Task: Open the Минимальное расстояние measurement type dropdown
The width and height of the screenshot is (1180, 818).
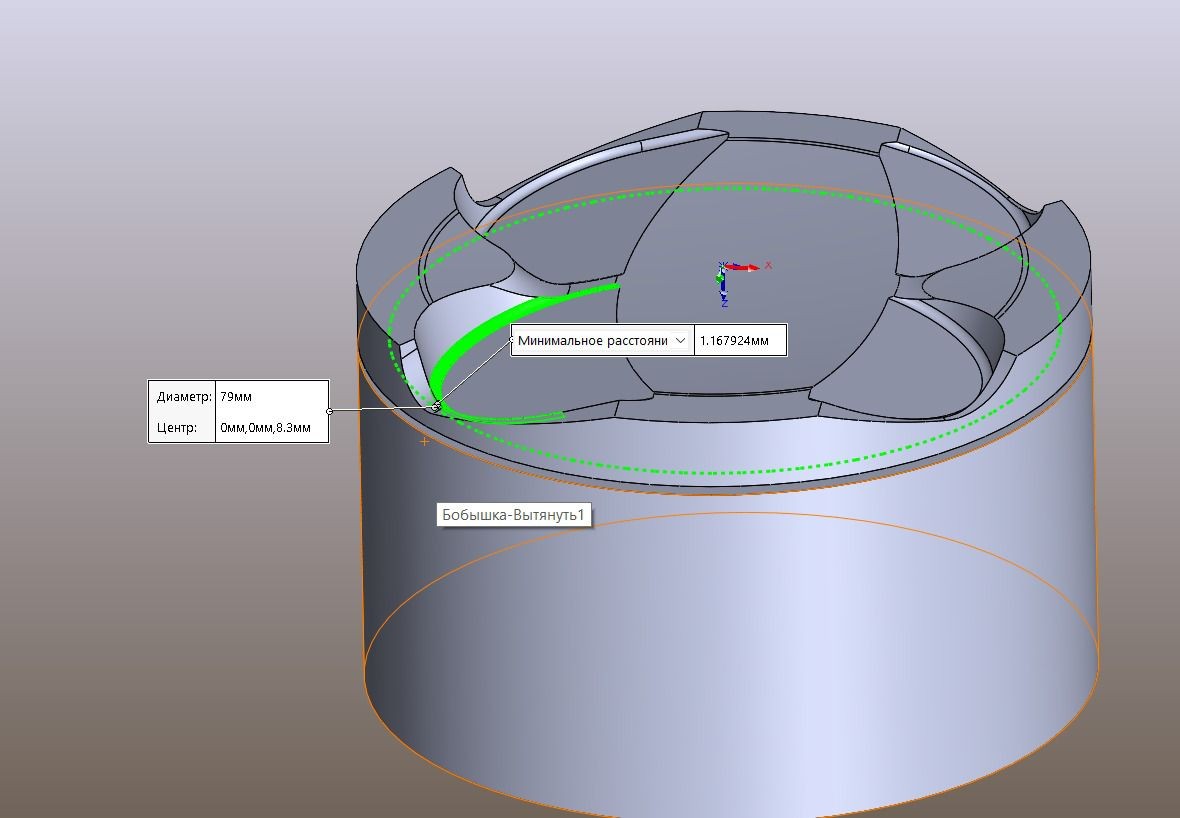Action: pyautogui.click(x=681, y=341)
